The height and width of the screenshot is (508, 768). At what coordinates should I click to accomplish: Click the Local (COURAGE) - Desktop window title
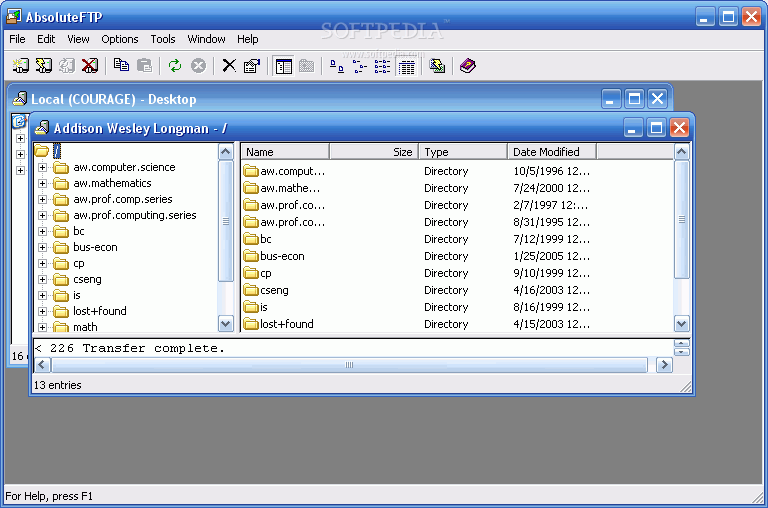(x=114, y=99)
